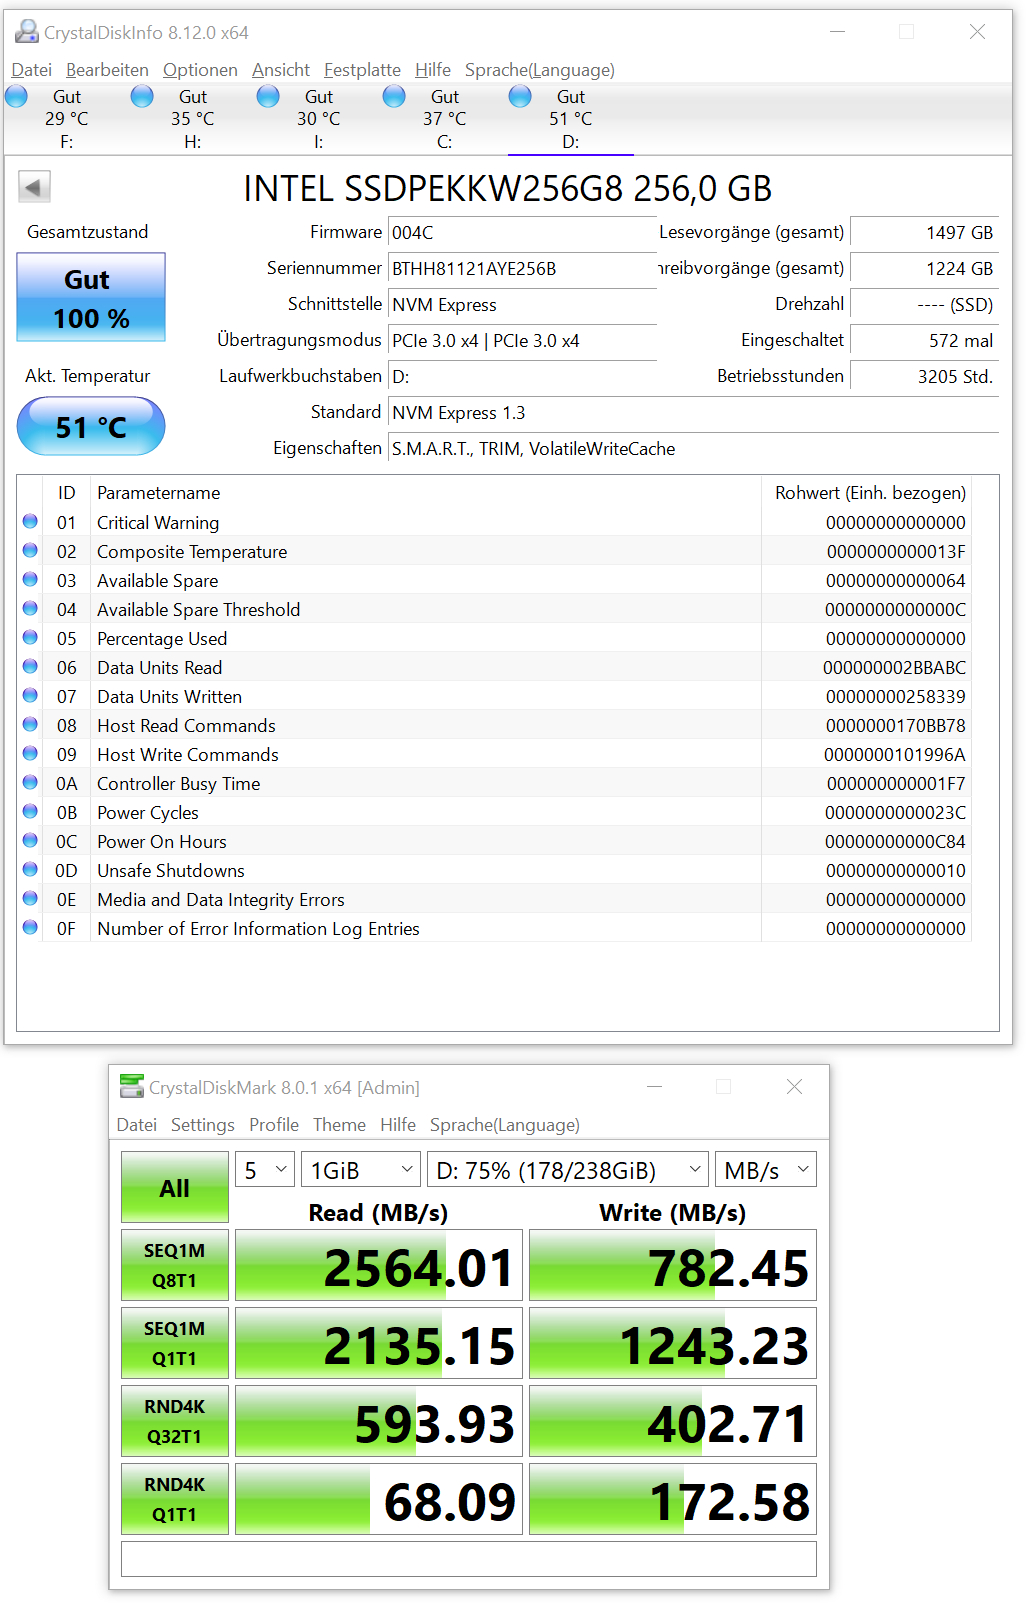Select drive D: status orb
Screen dimensions: 1027x1608
tap(521, 97)
